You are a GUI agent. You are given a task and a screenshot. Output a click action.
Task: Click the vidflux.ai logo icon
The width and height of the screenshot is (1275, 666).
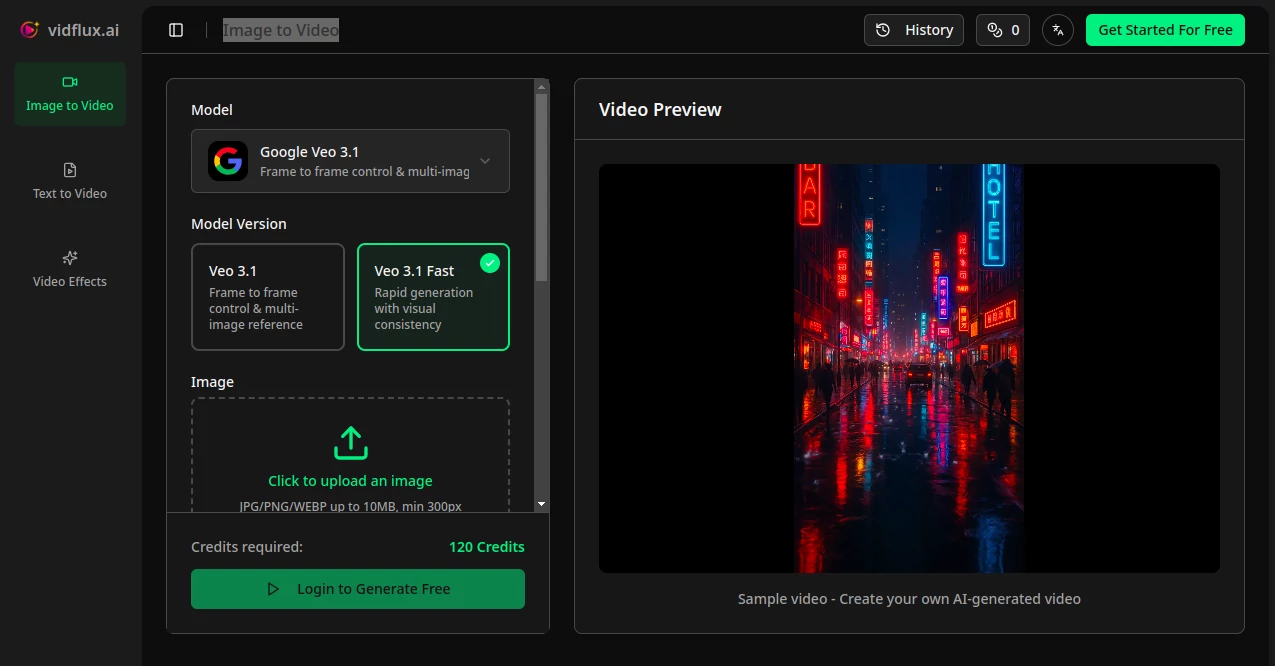click(28, 29)
